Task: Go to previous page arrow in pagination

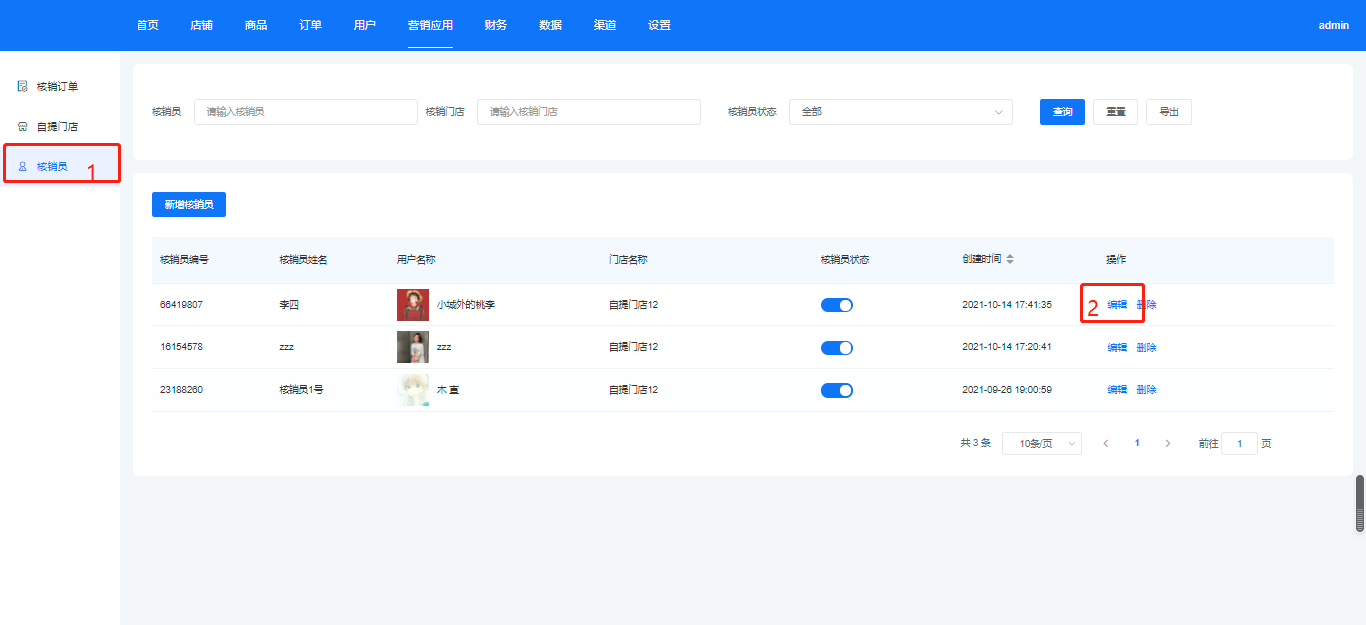Action: click(1106, 443)
